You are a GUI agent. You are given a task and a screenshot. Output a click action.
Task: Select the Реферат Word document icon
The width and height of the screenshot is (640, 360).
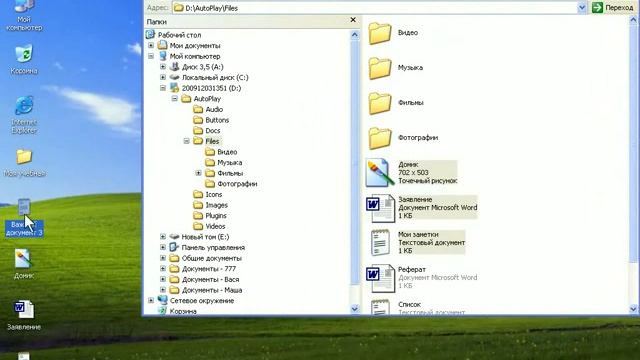click(380, 278)
